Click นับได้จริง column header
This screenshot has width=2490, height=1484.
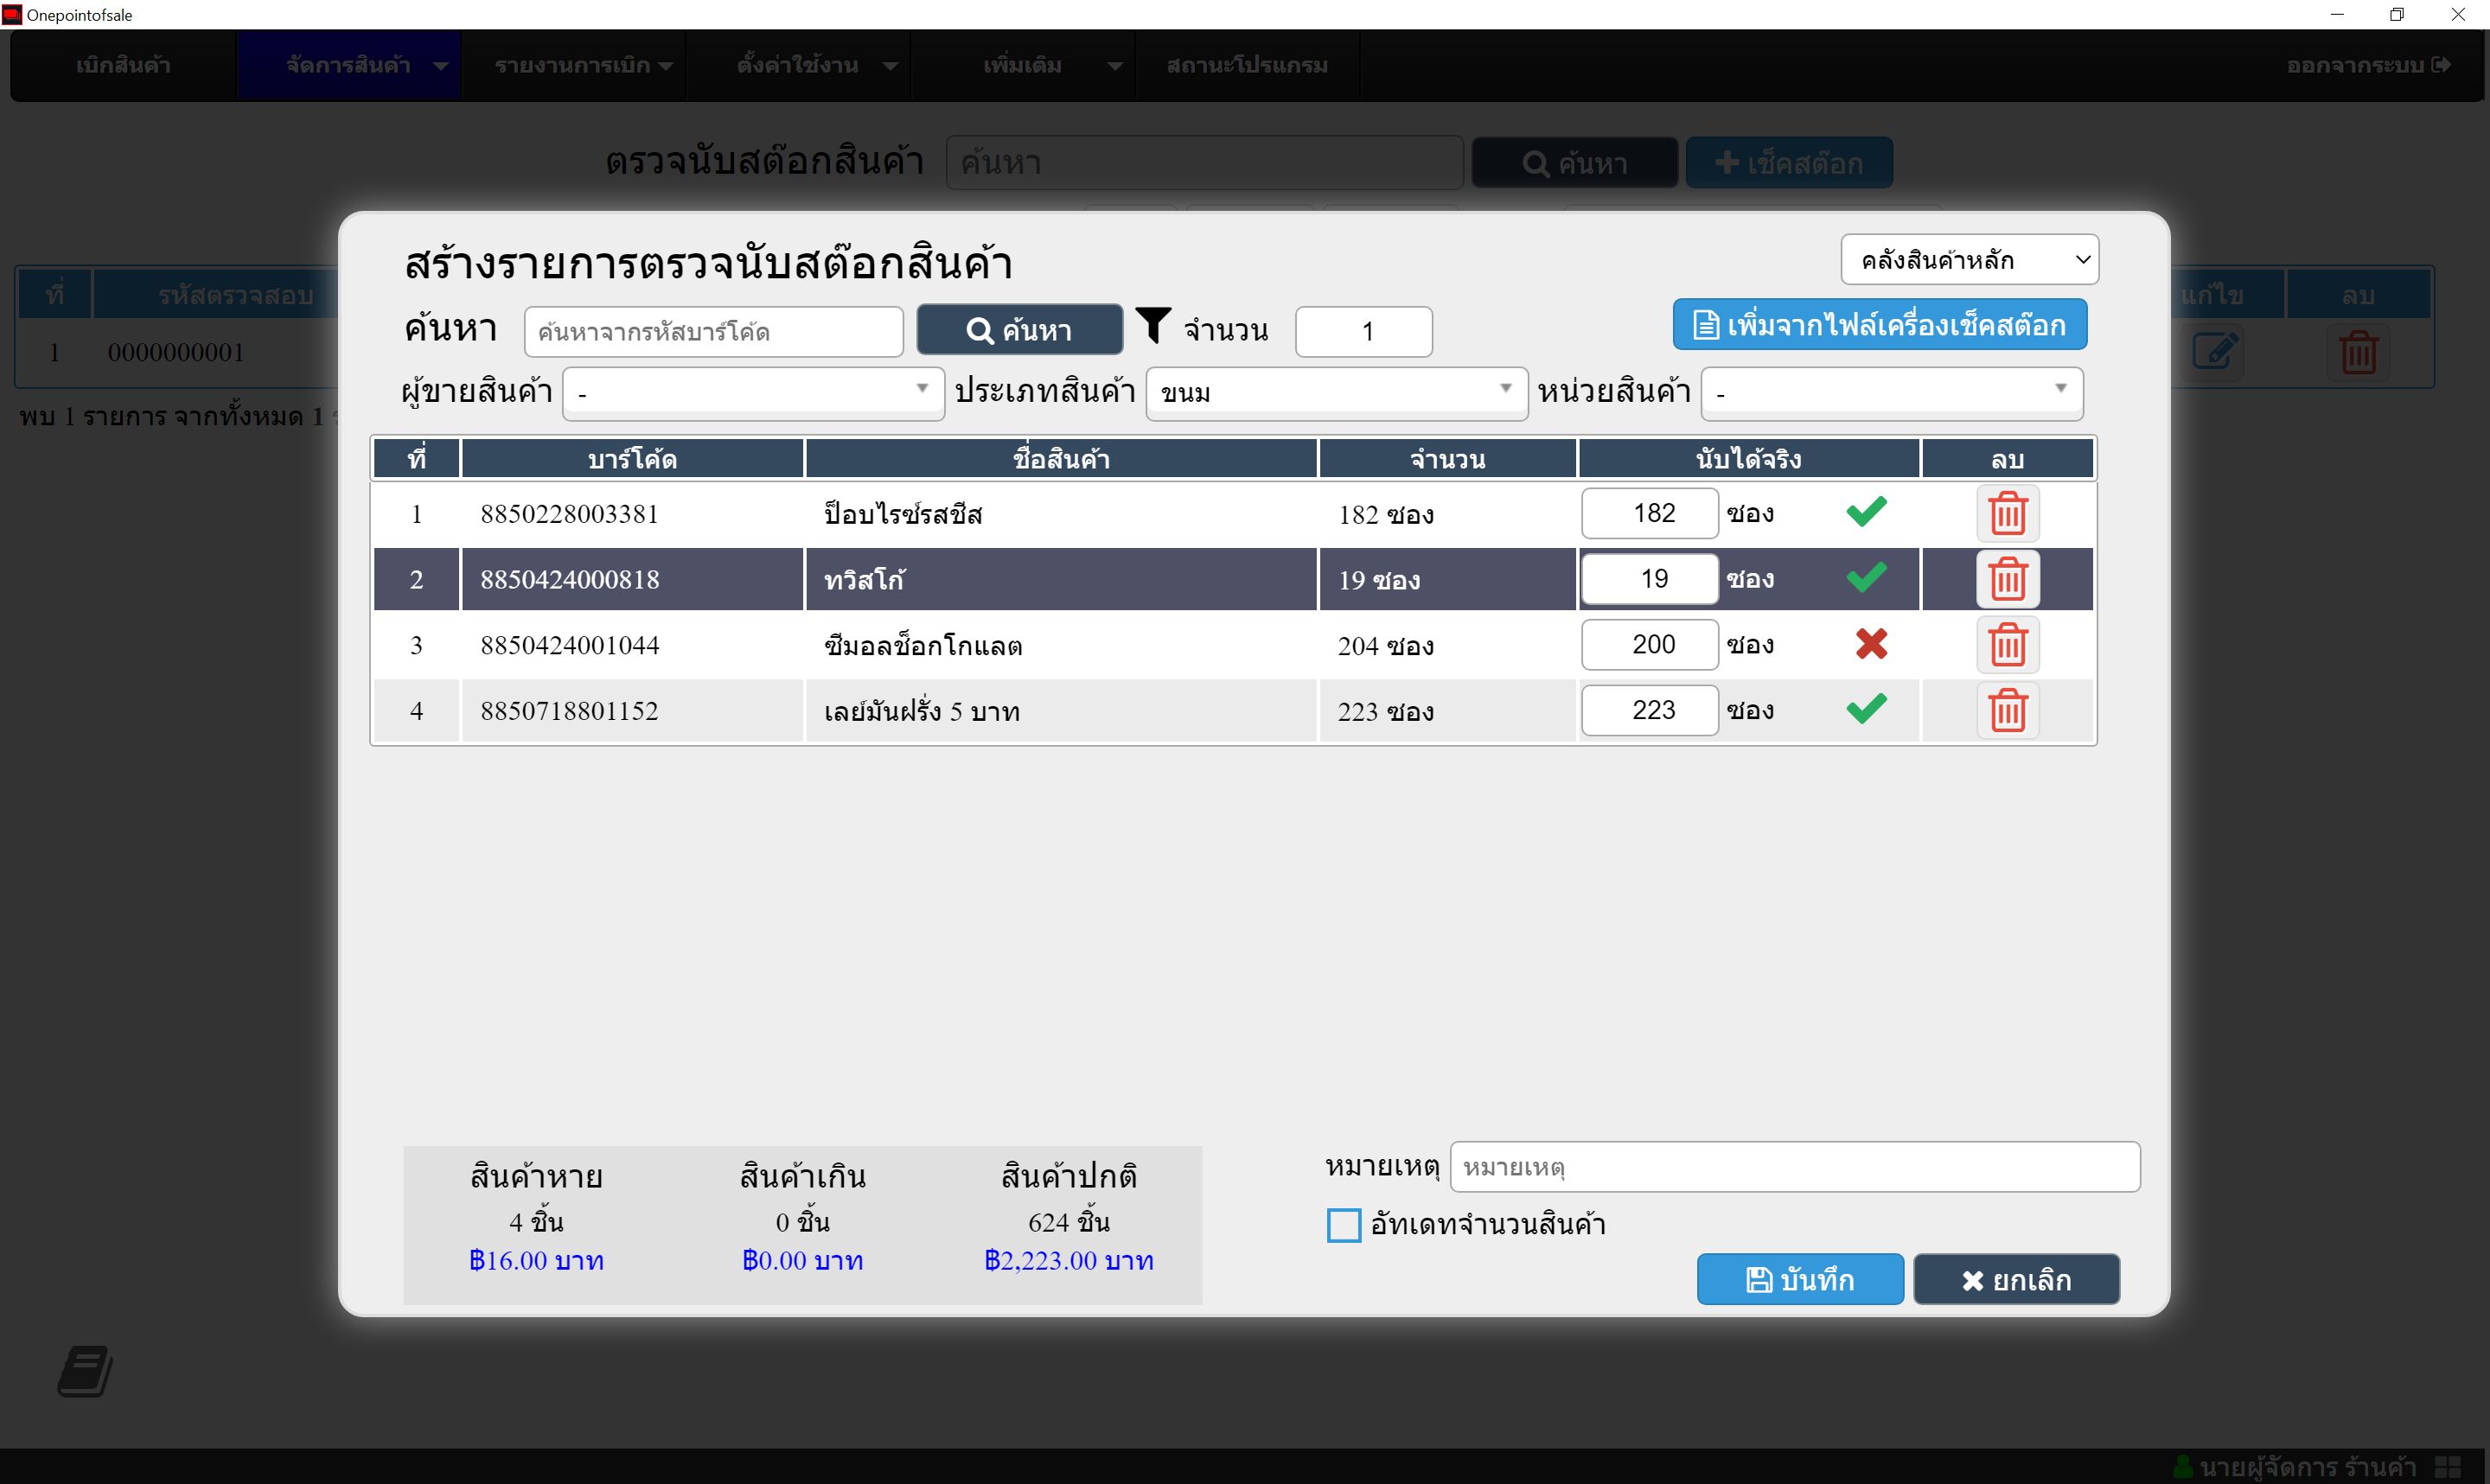(x=1748, y=459)
